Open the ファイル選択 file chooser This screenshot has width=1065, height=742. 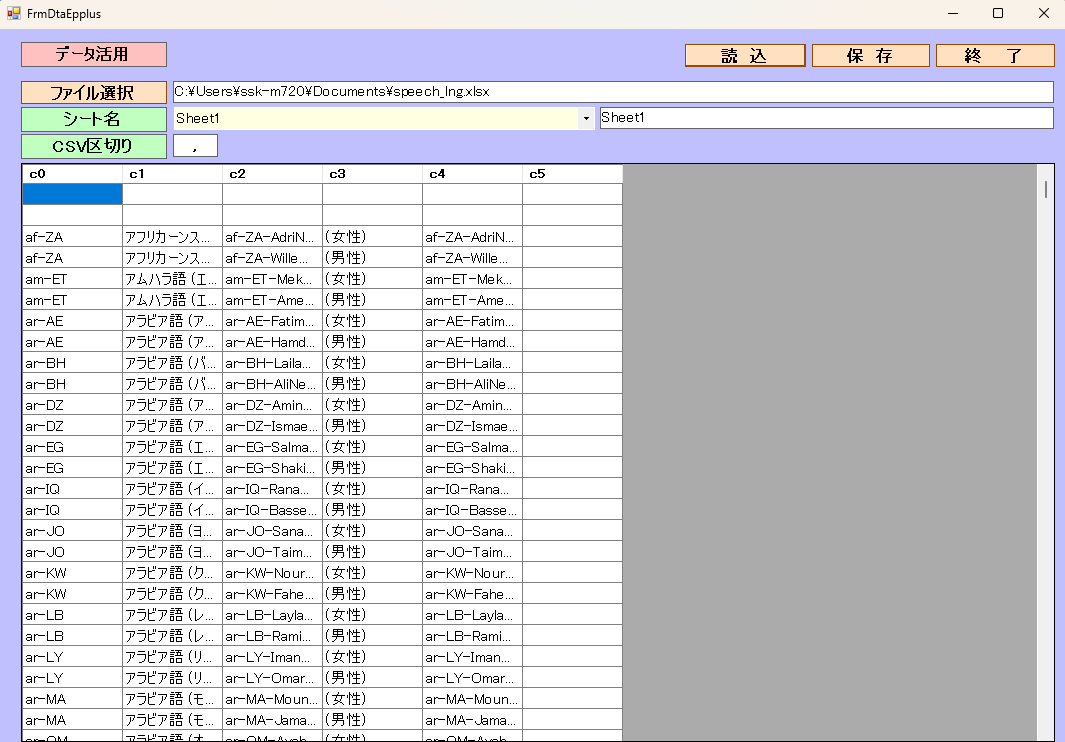click(x=93, y=93)
